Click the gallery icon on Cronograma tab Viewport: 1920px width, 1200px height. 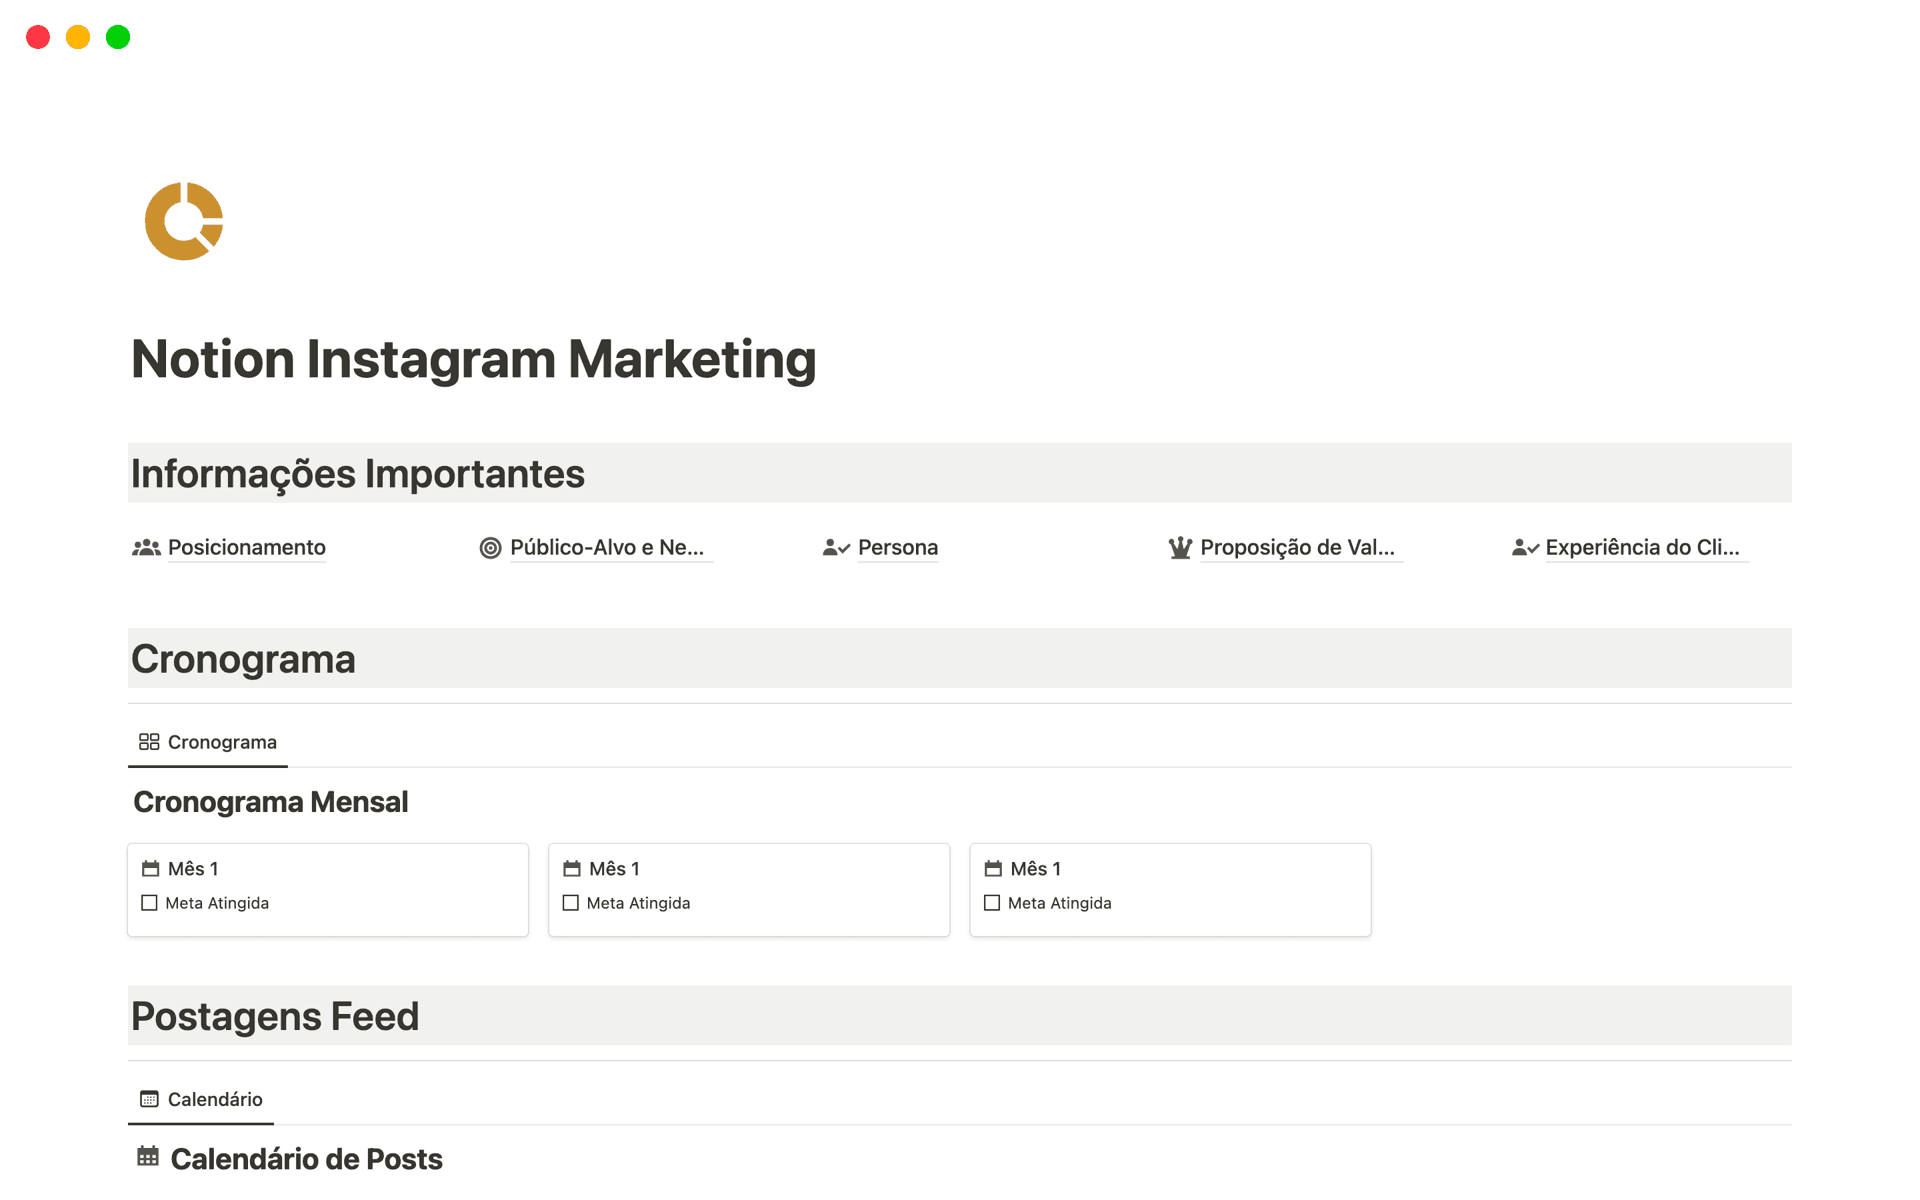pyautogui.click(x=149, y=742)
